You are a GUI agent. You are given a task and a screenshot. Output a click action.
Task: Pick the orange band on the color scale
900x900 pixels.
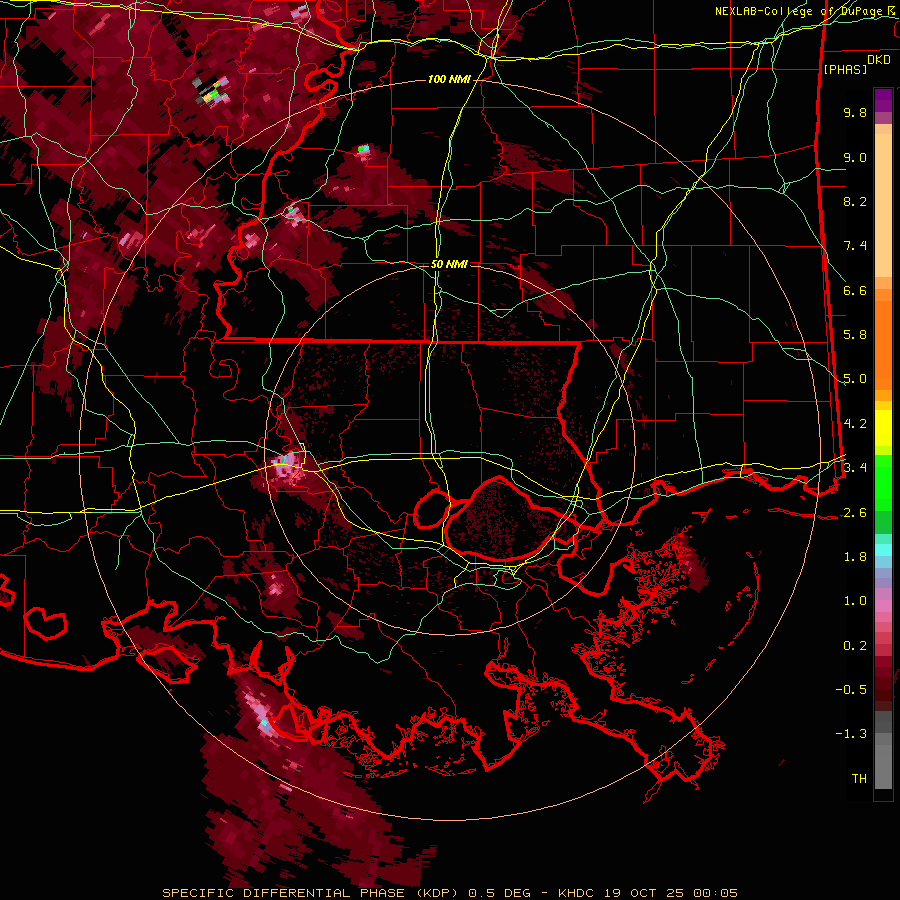pyautogui.click(x=883, y=344)
